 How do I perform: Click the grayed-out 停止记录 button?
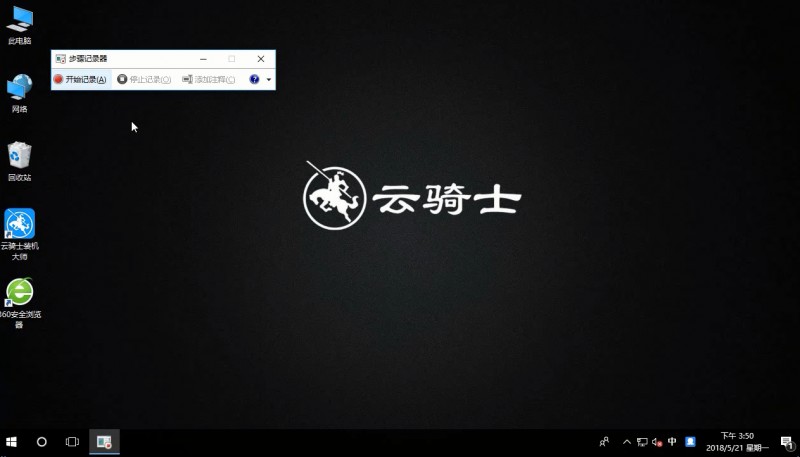(x=144, y=79)
